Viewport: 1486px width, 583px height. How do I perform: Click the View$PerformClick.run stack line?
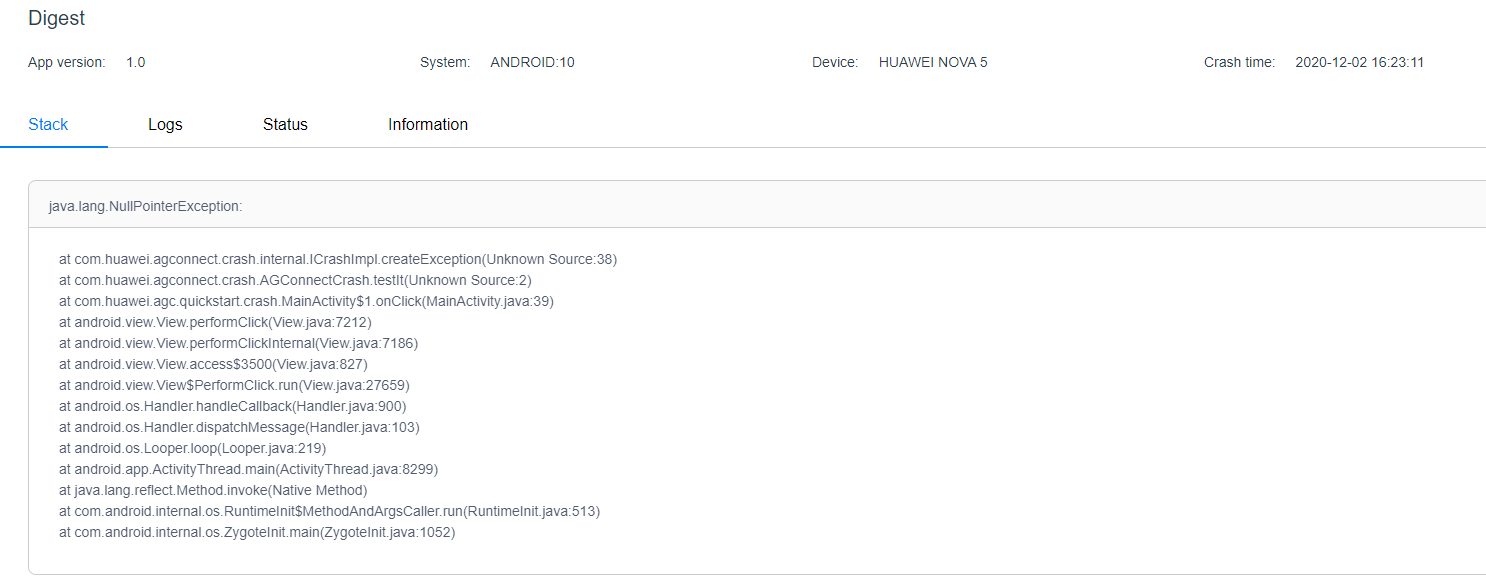coord(234,385)
